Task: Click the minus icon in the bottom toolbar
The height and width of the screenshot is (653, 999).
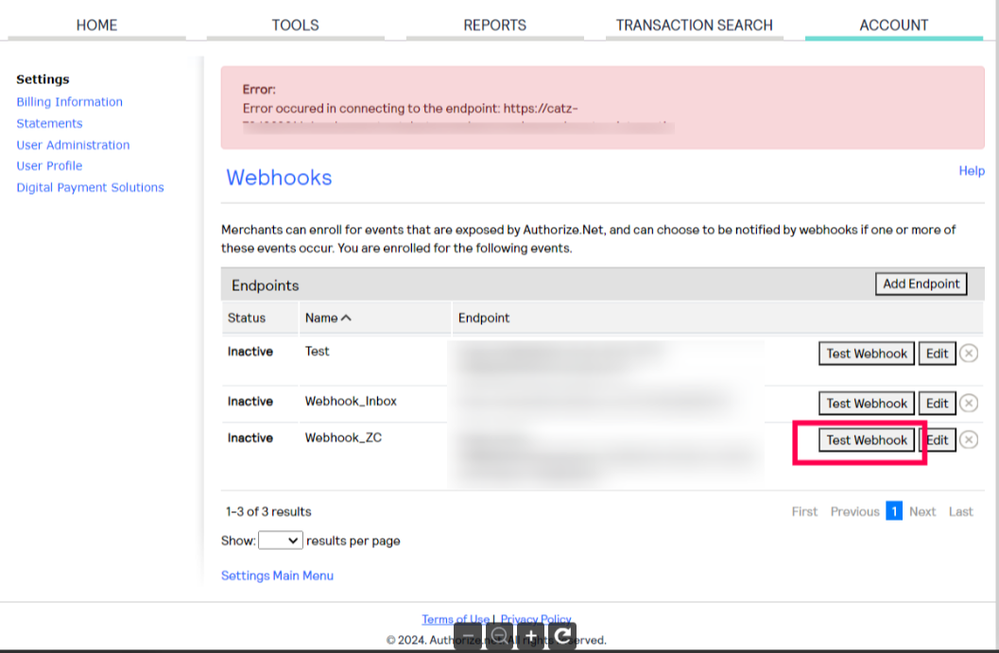Action: pyautogui.click(x=466, y=637)
